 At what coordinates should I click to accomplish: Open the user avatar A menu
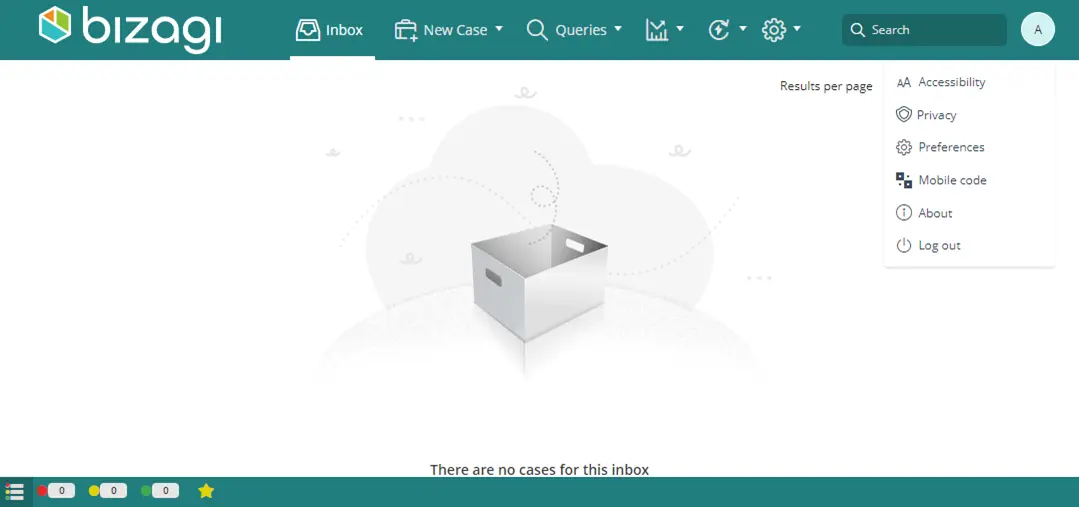[x=1038, y=30]
